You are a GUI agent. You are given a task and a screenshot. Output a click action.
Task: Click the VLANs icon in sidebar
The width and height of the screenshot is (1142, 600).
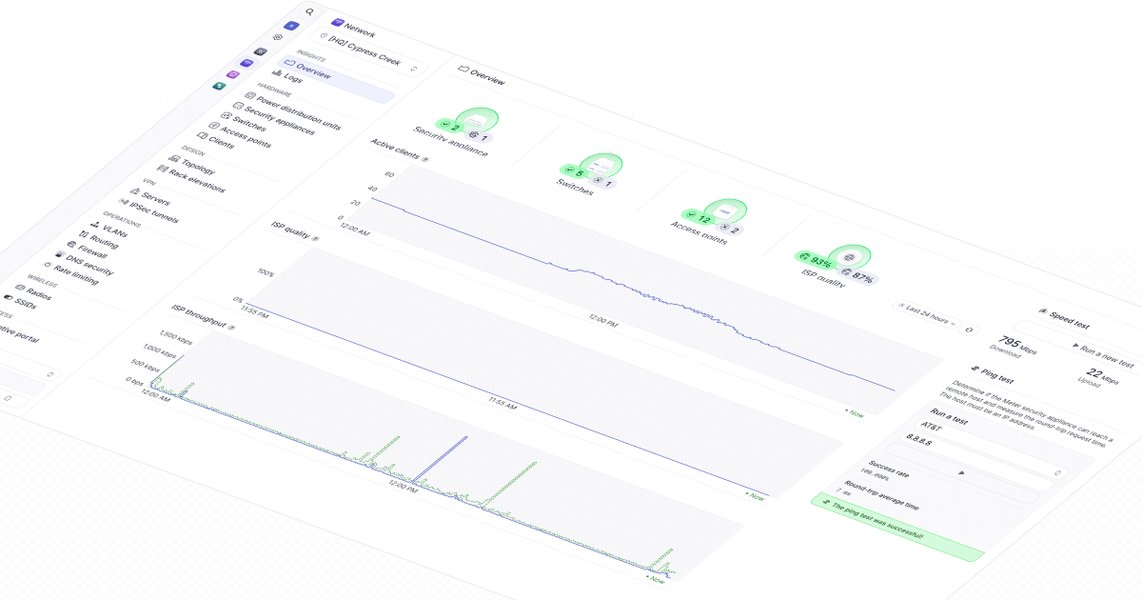[95, 224]
